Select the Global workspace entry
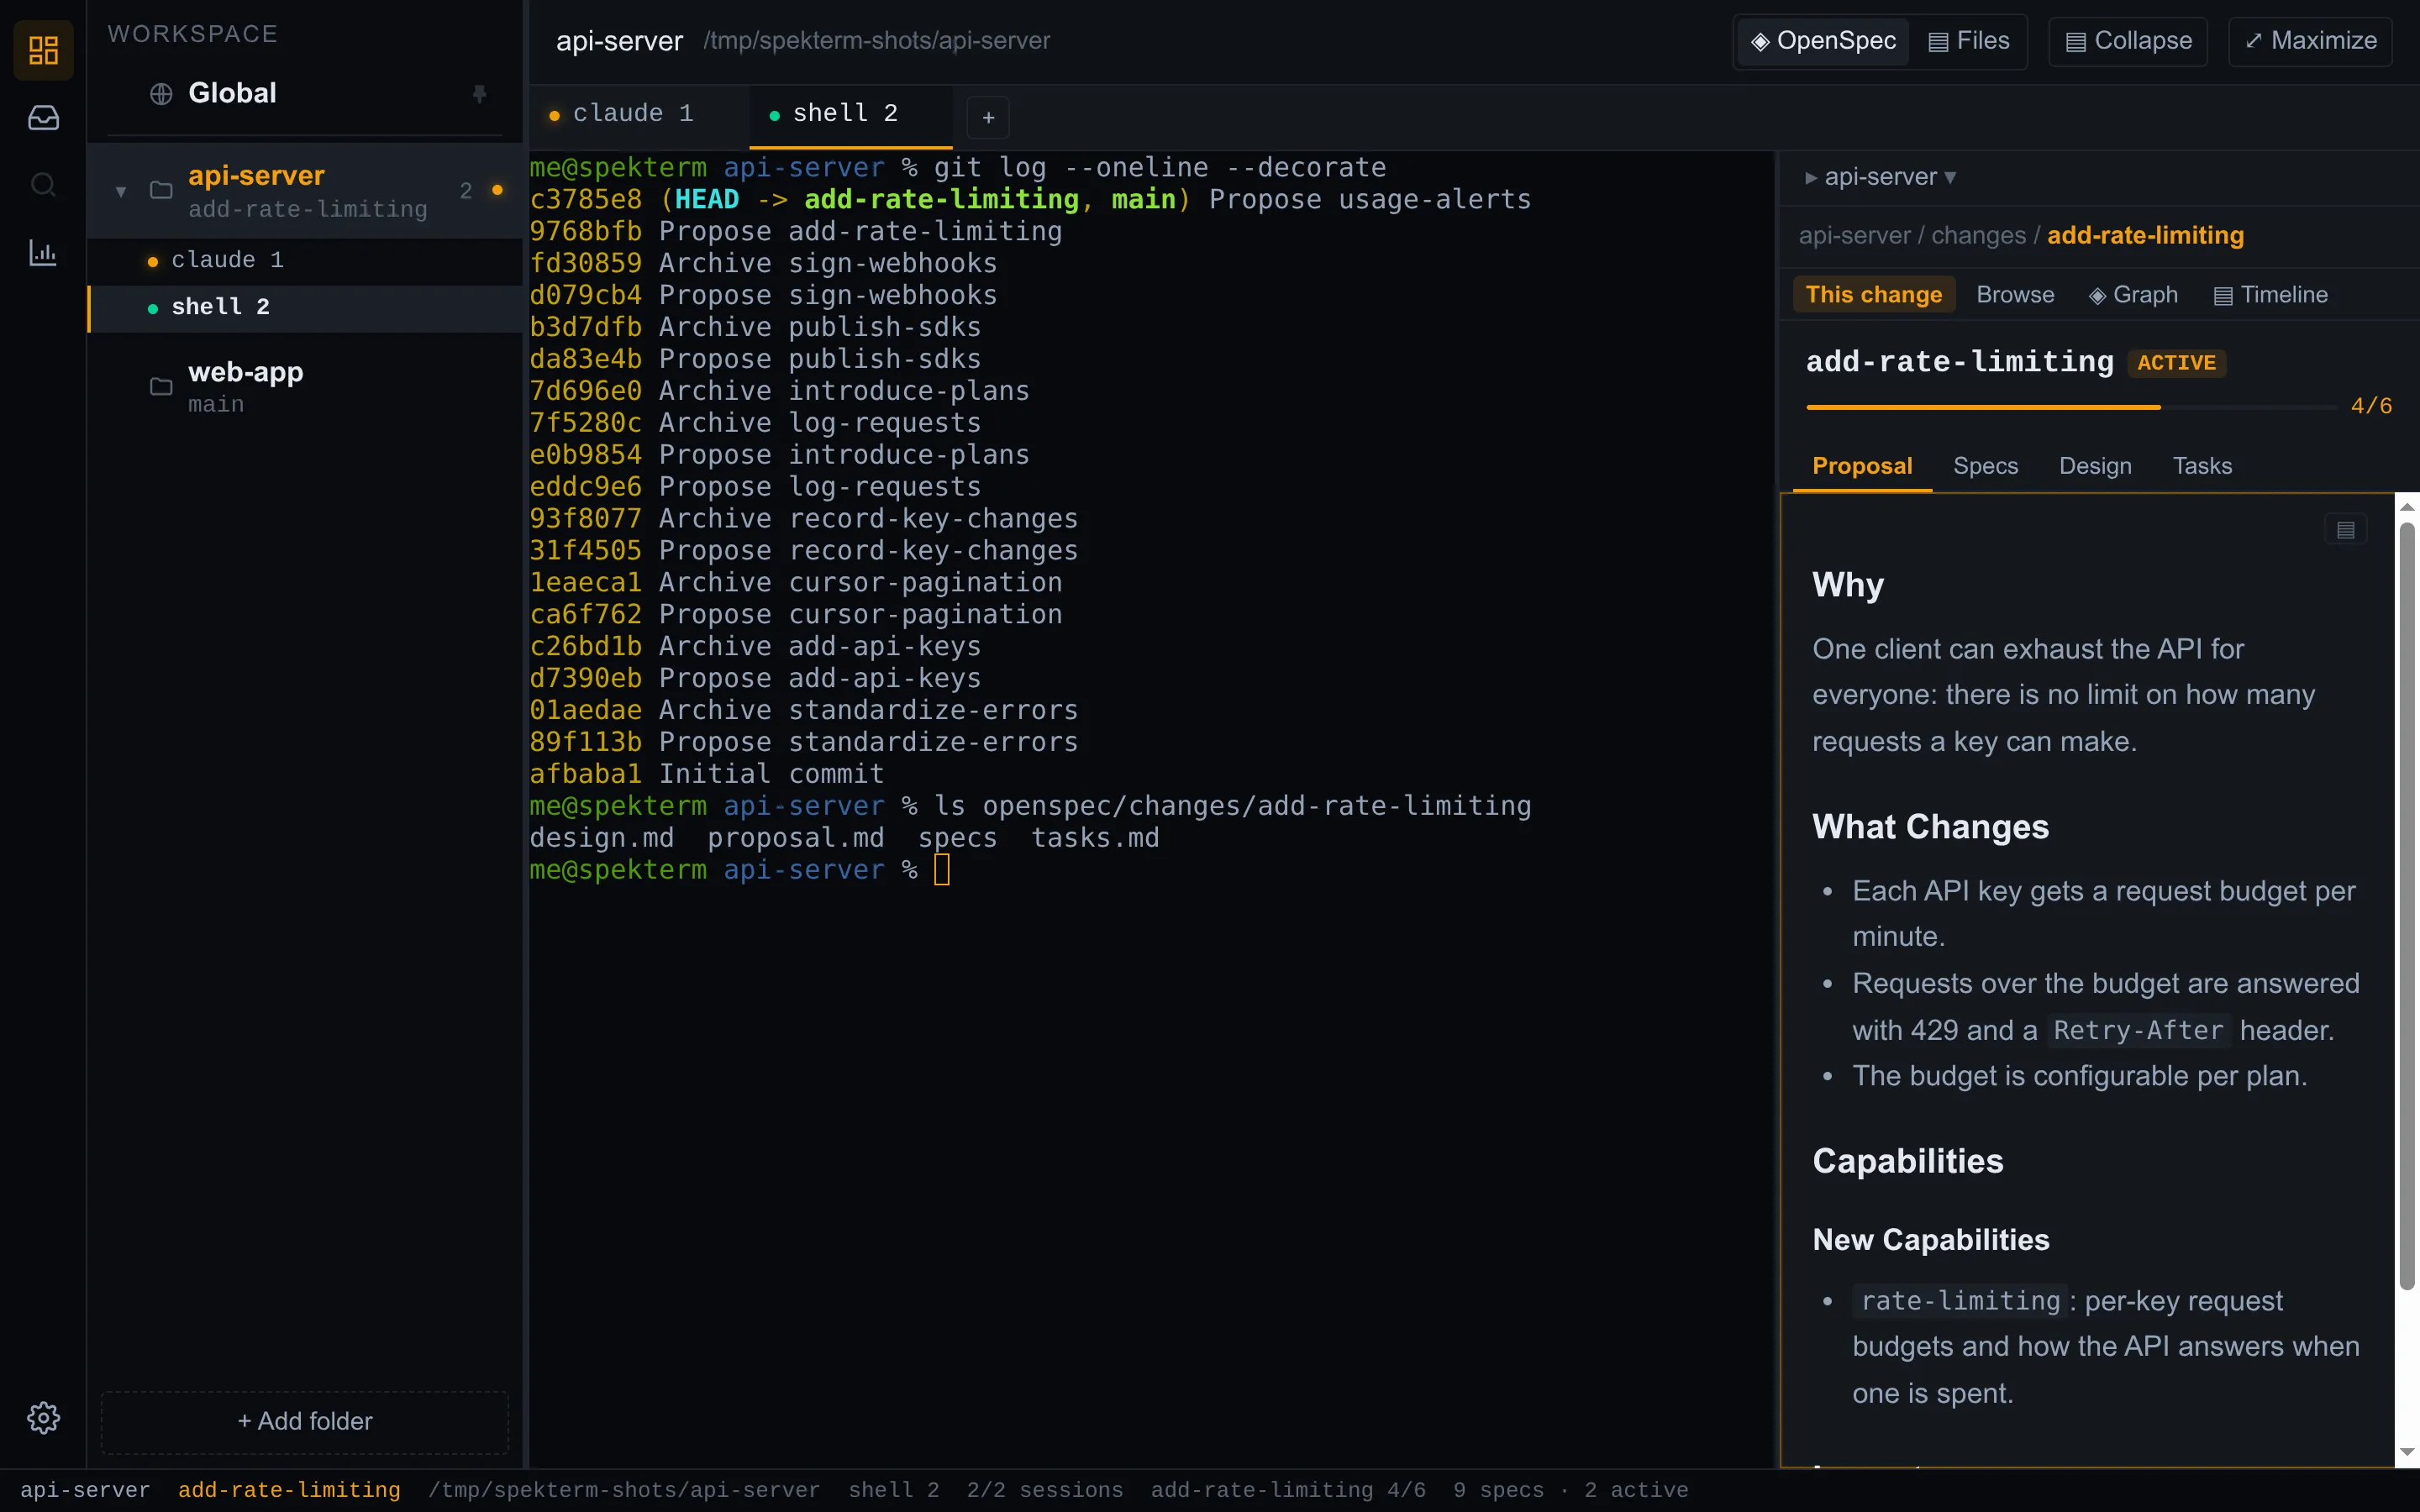2420x1512 pixels. pyautogui.click(x=305, y=94)
